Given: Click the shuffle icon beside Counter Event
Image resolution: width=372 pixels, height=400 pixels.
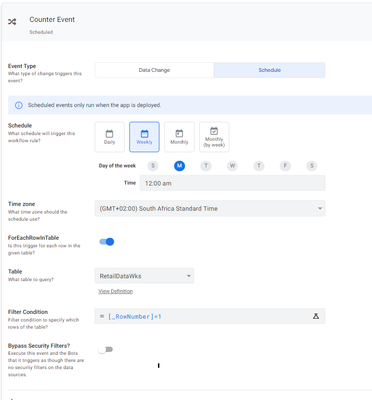Looking at the screenshot, I should coord(12,22).
